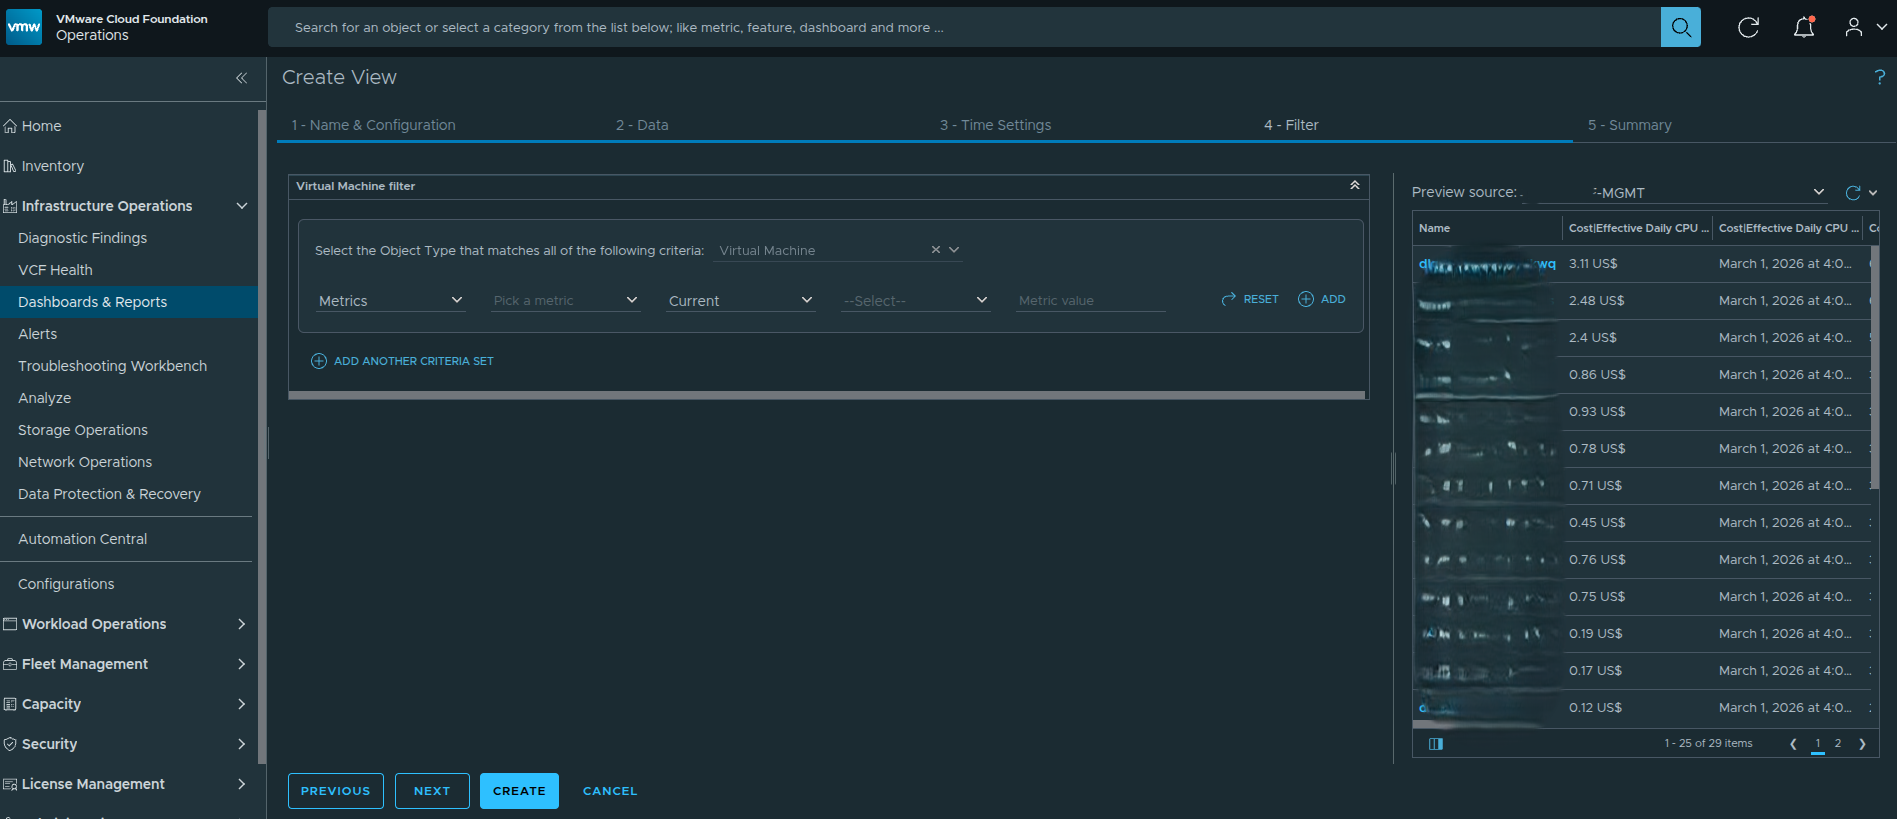
Task: Go to step 2 Data
Action: point(642,125)
